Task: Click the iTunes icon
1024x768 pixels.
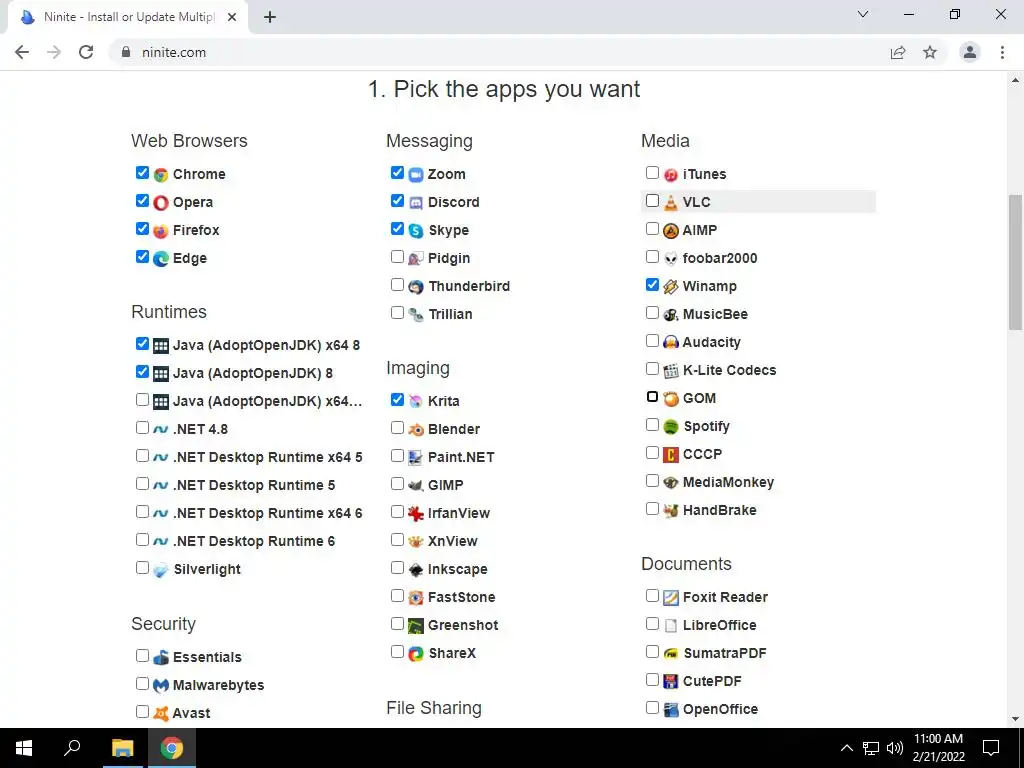Action: coord(671,174)
